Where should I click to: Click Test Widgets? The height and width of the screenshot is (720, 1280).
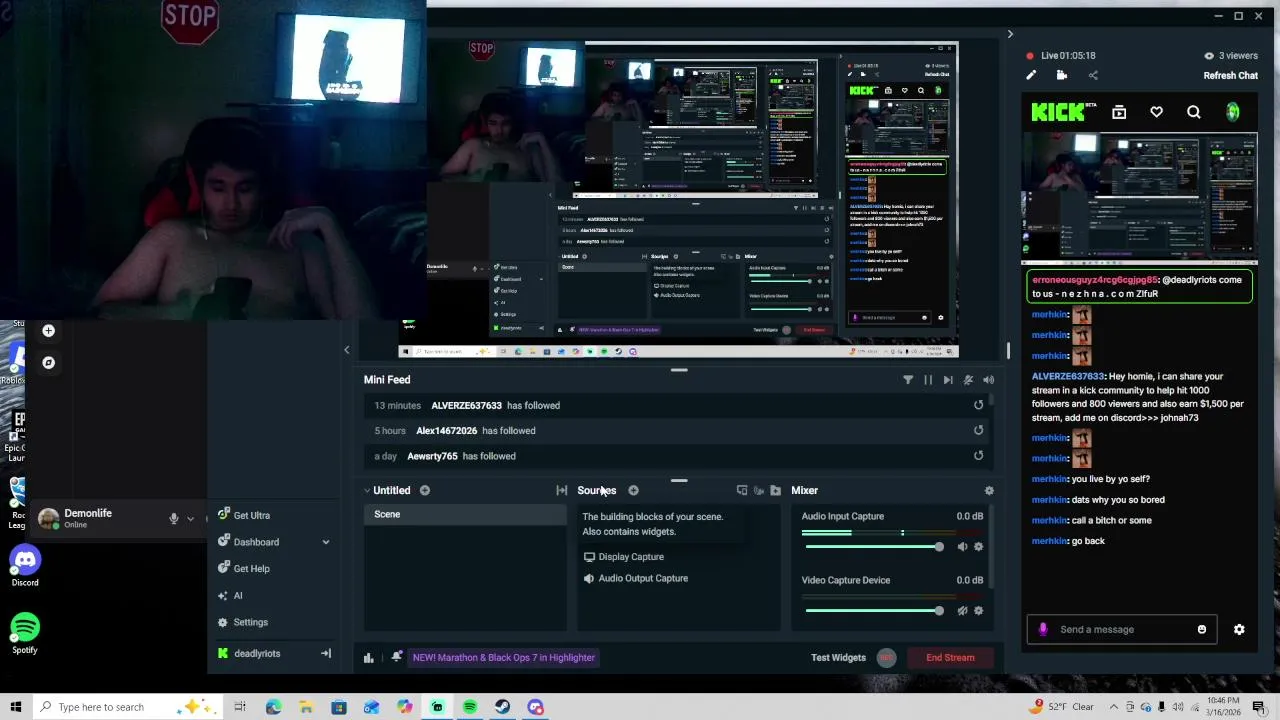coord(838,657)
